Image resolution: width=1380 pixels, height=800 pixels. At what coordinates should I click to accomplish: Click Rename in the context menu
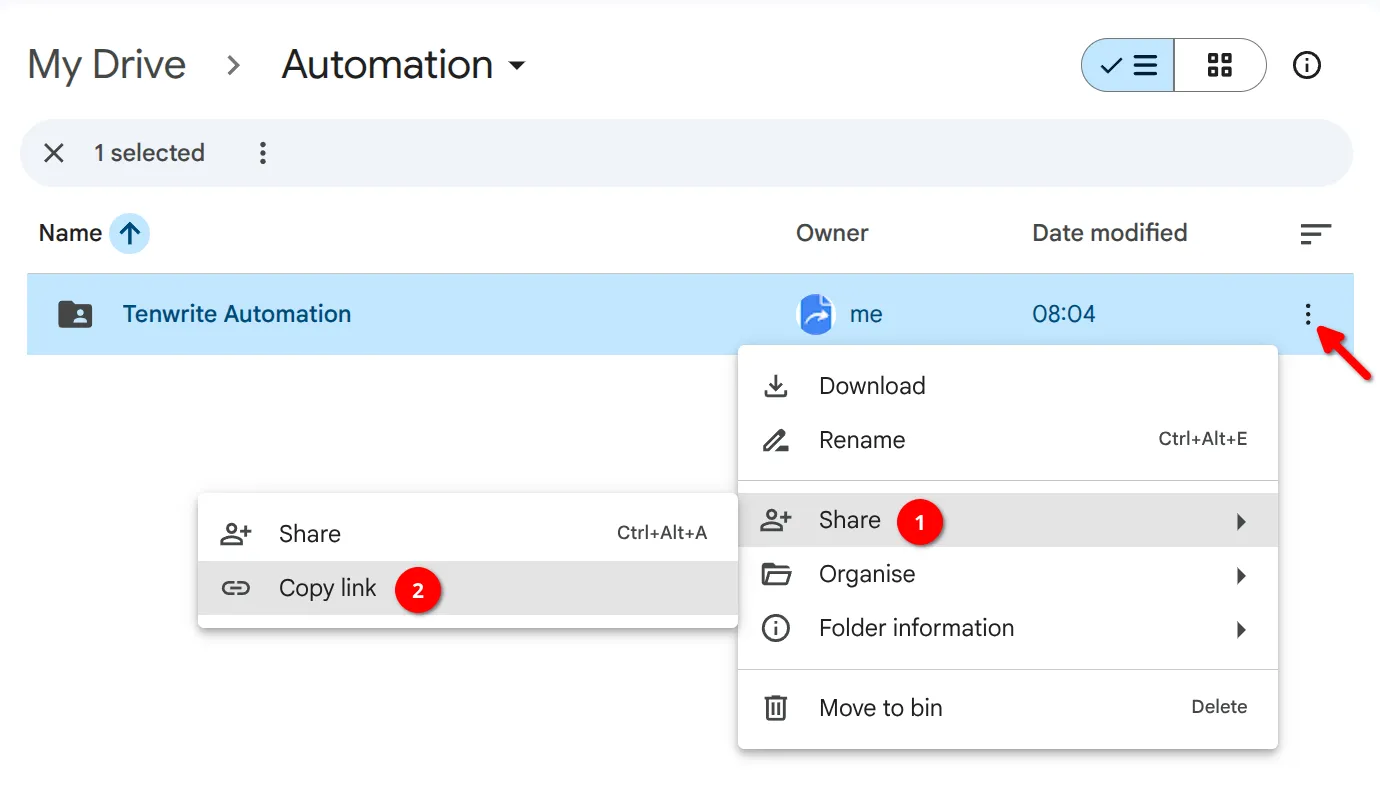861,440
